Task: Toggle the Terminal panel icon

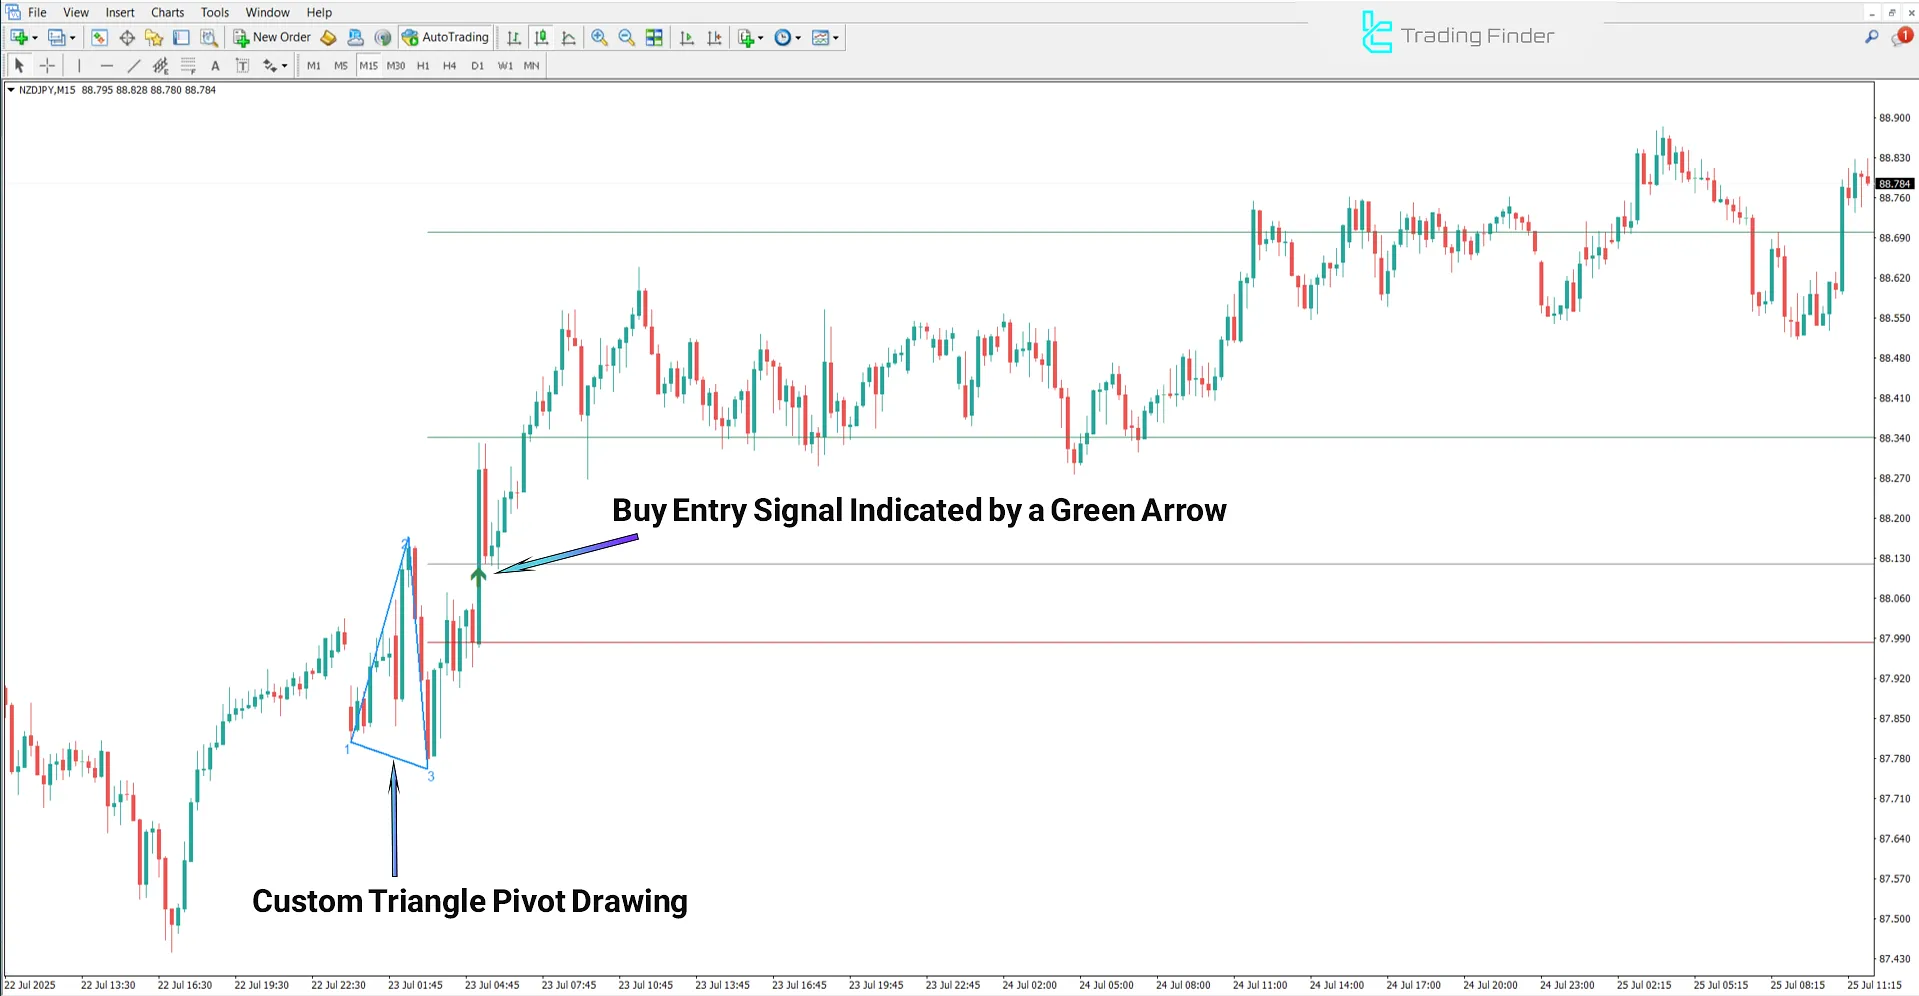Action: tap(181, 37)
